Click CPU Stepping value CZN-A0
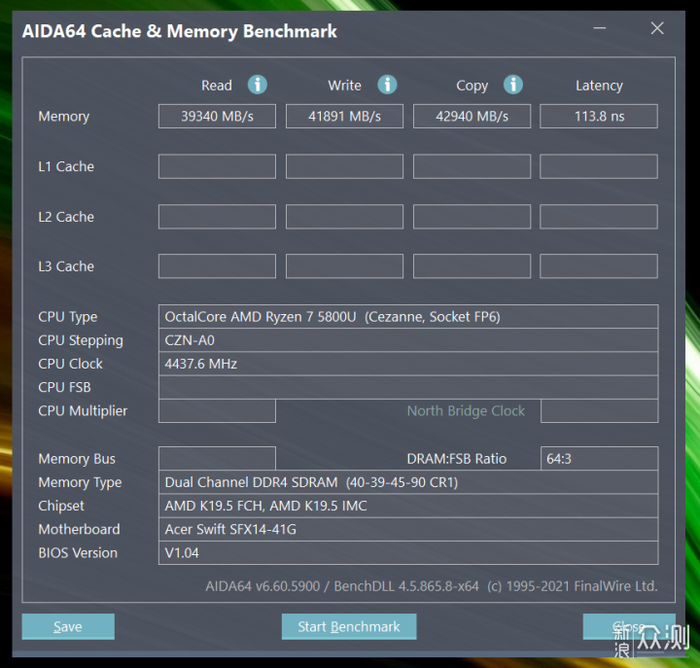Viewport: 700px width, 668px height. 190,340
